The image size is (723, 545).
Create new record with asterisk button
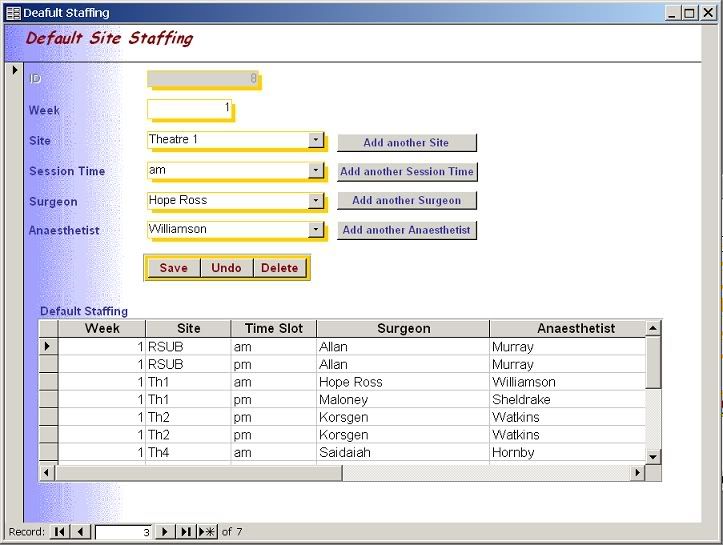coord(207,532)
